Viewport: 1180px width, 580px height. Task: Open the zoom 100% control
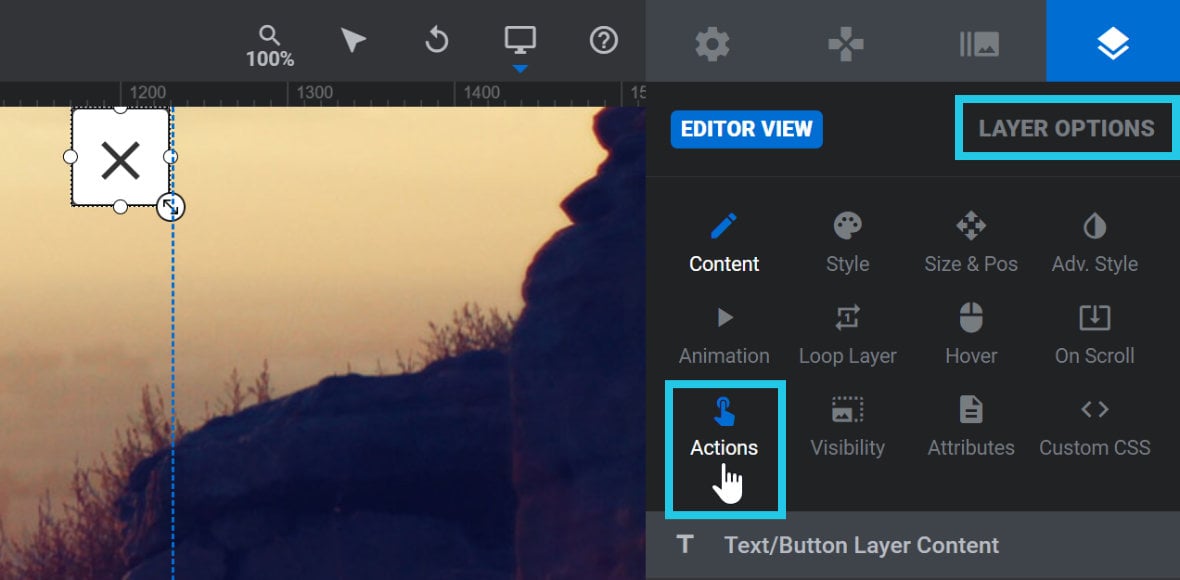269,47
